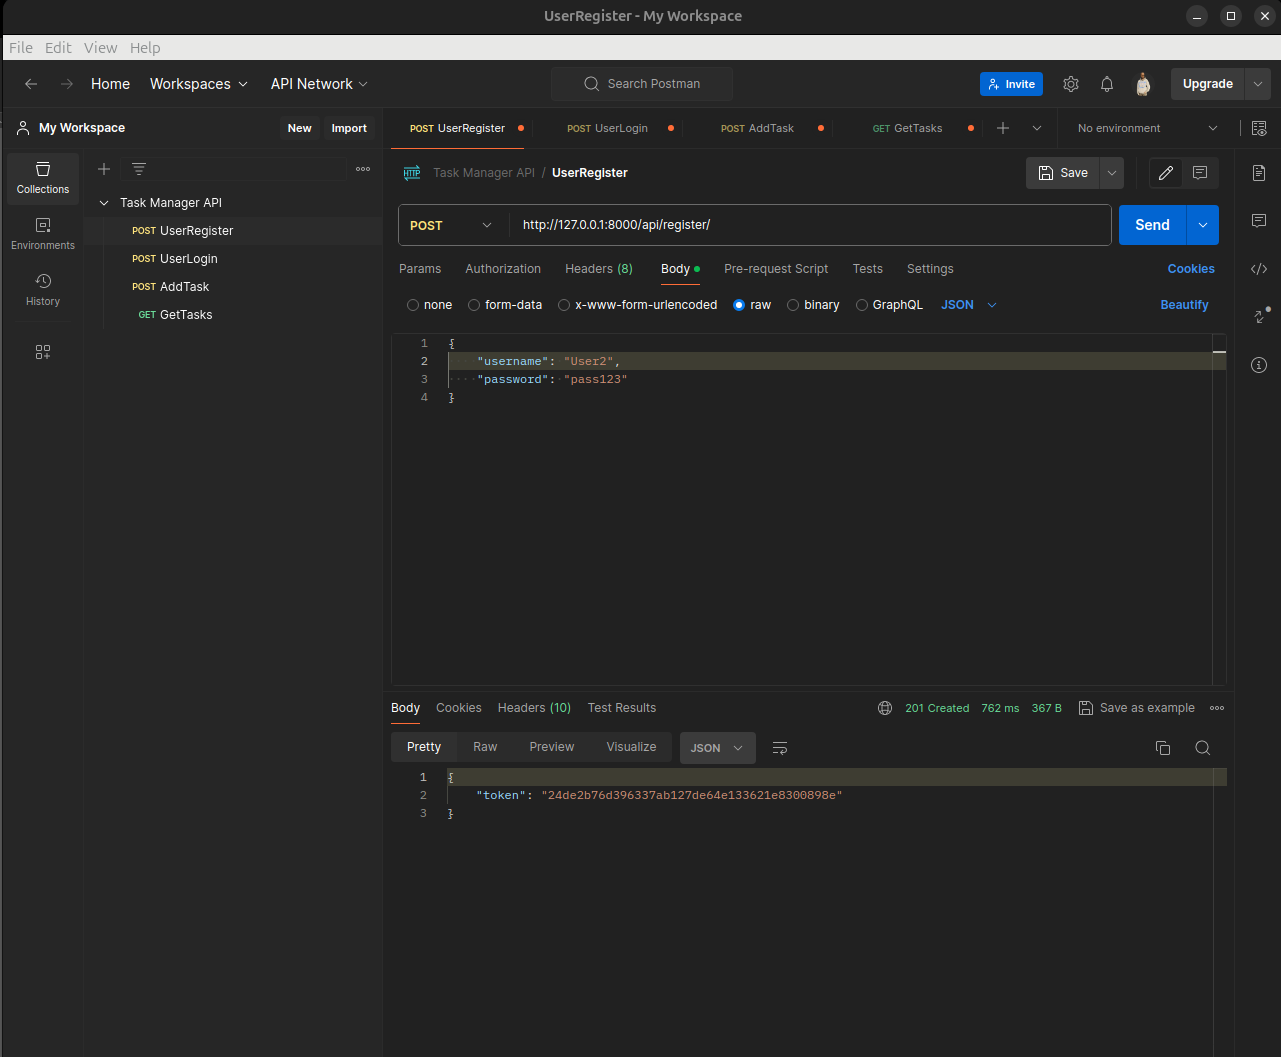Click the Import button
The image size is (1281, 1057).
(349, 128)
